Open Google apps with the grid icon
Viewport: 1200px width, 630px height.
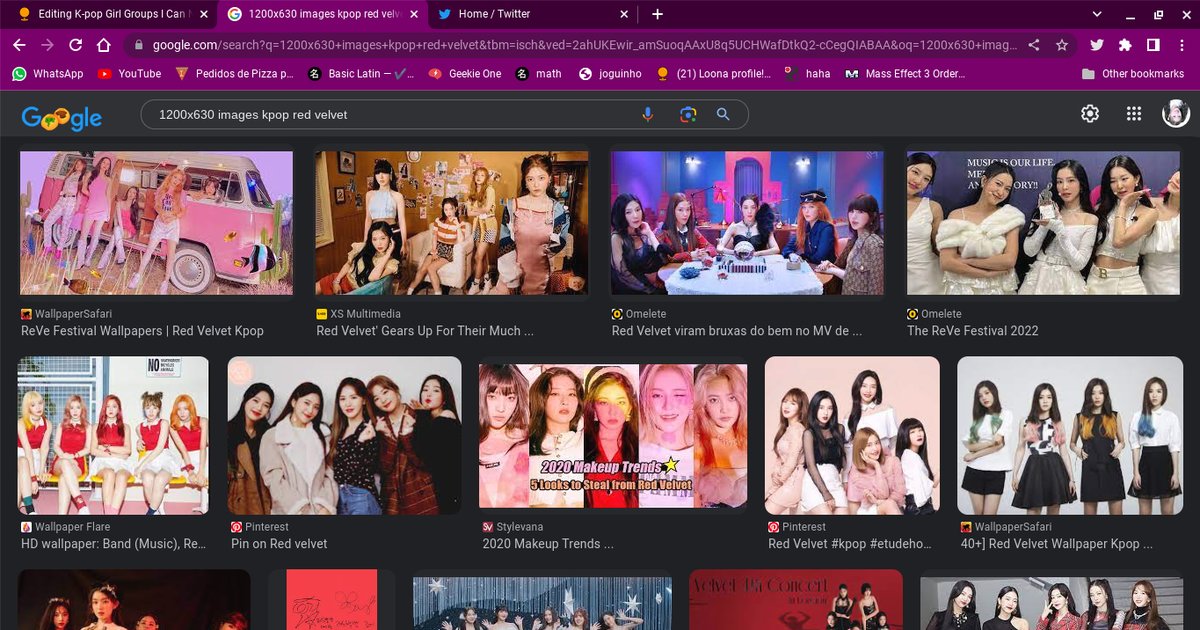click(1133, 113)
